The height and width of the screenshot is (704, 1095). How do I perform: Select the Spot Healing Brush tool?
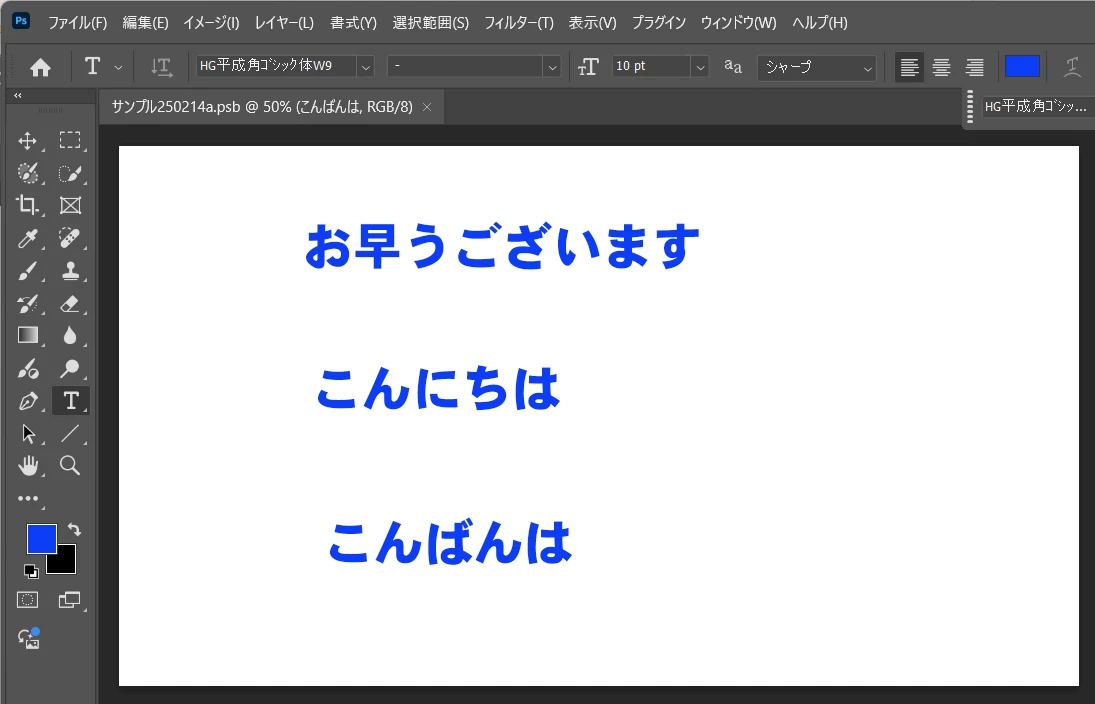pyautogui.click(x=70, y=238)
